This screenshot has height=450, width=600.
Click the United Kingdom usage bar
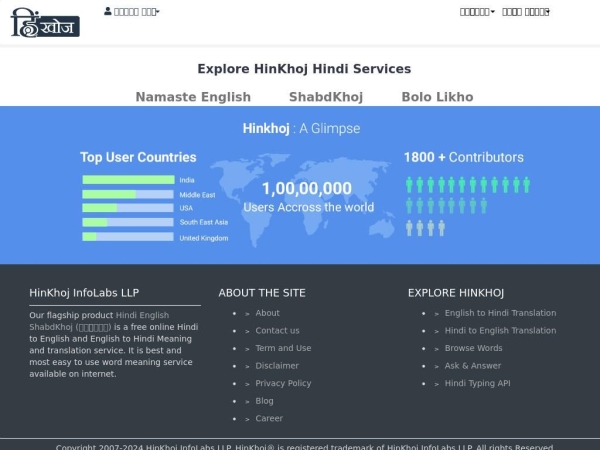(128, 237)
